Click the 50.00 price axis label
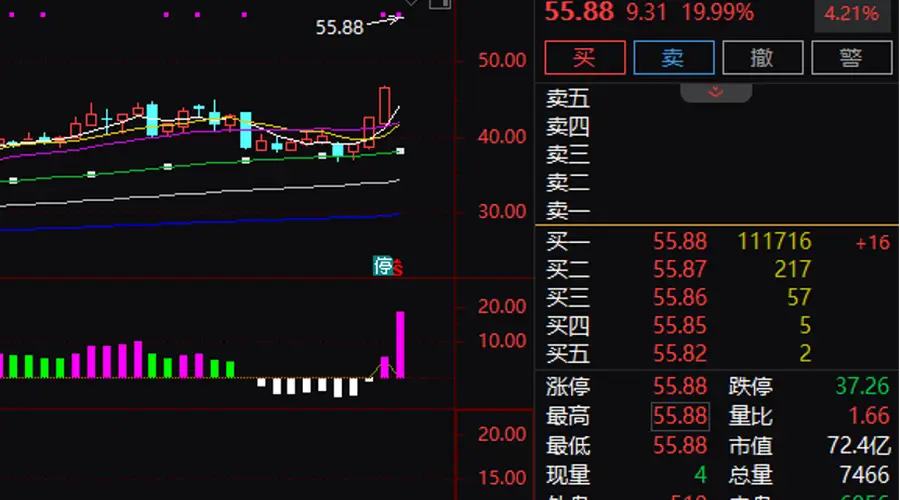The image size is (900, 500). click(502, 60)
